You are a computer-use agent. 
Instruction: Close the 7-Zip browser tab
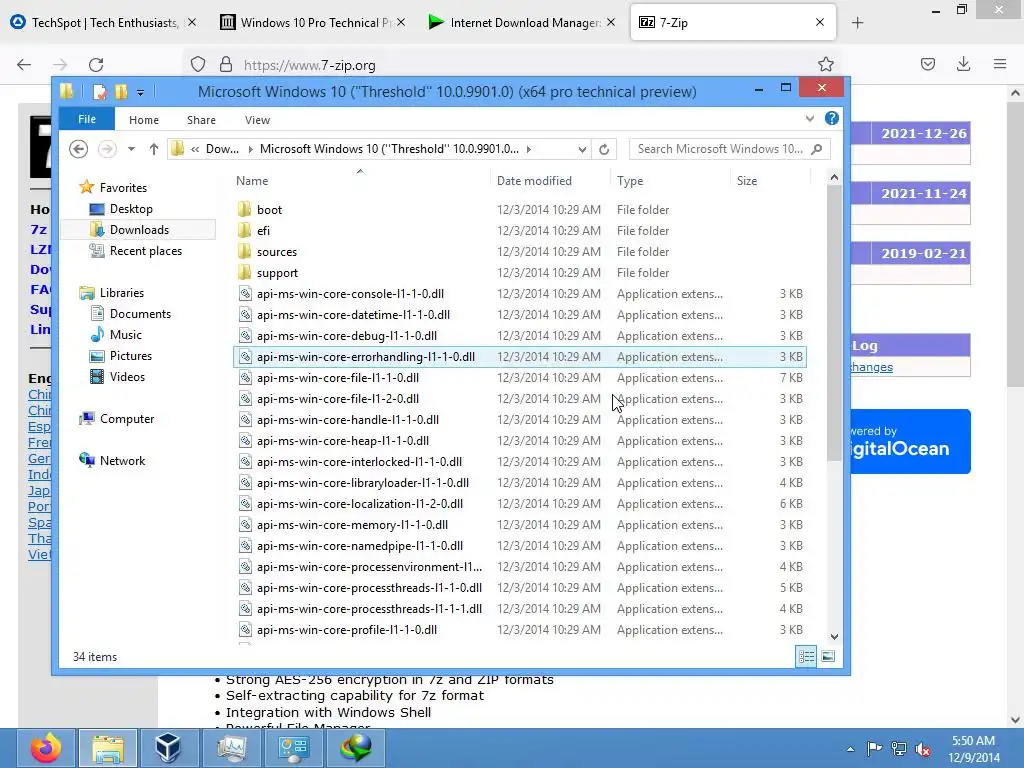coord(820,22)
